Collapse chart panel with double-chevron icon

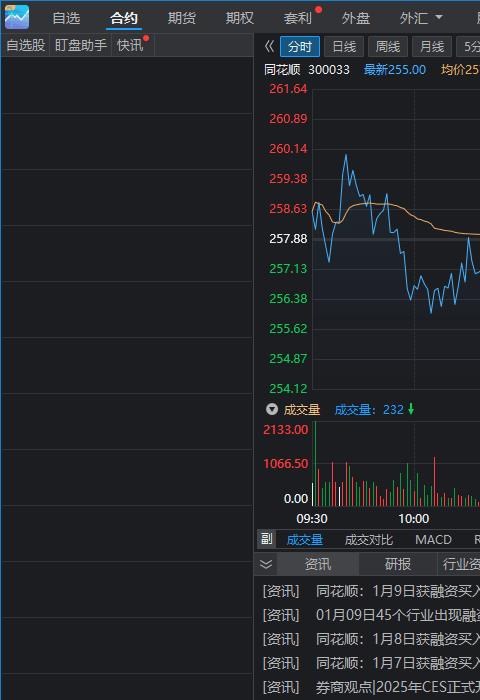click(x=269, y=46)
